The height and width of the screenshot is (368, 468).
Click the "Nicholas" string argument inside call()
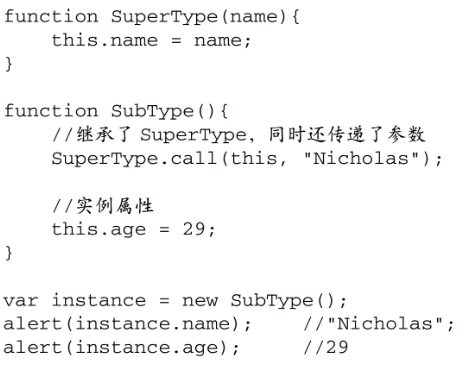(361, 158)
